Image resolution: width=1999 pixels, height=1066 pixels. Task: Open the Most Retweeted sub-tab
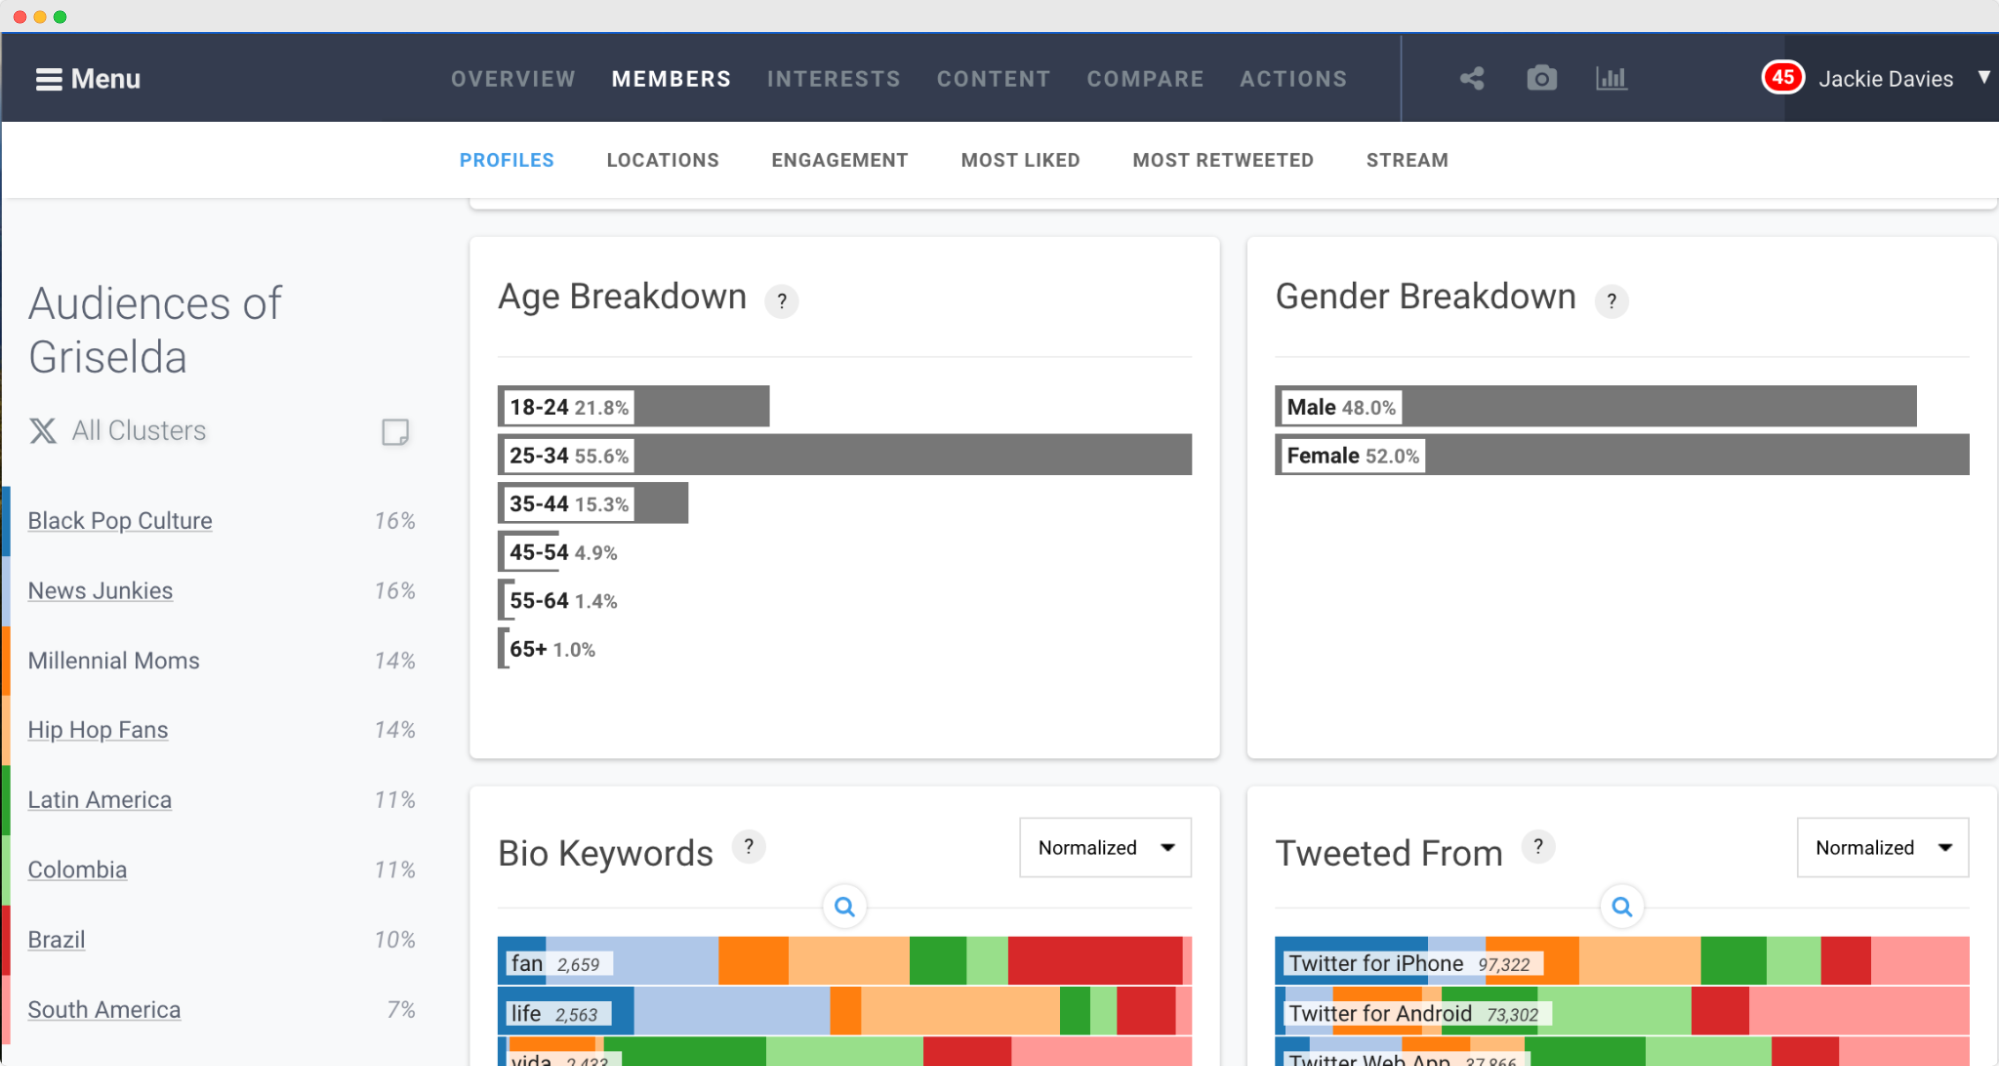(x=1223, y=160)
